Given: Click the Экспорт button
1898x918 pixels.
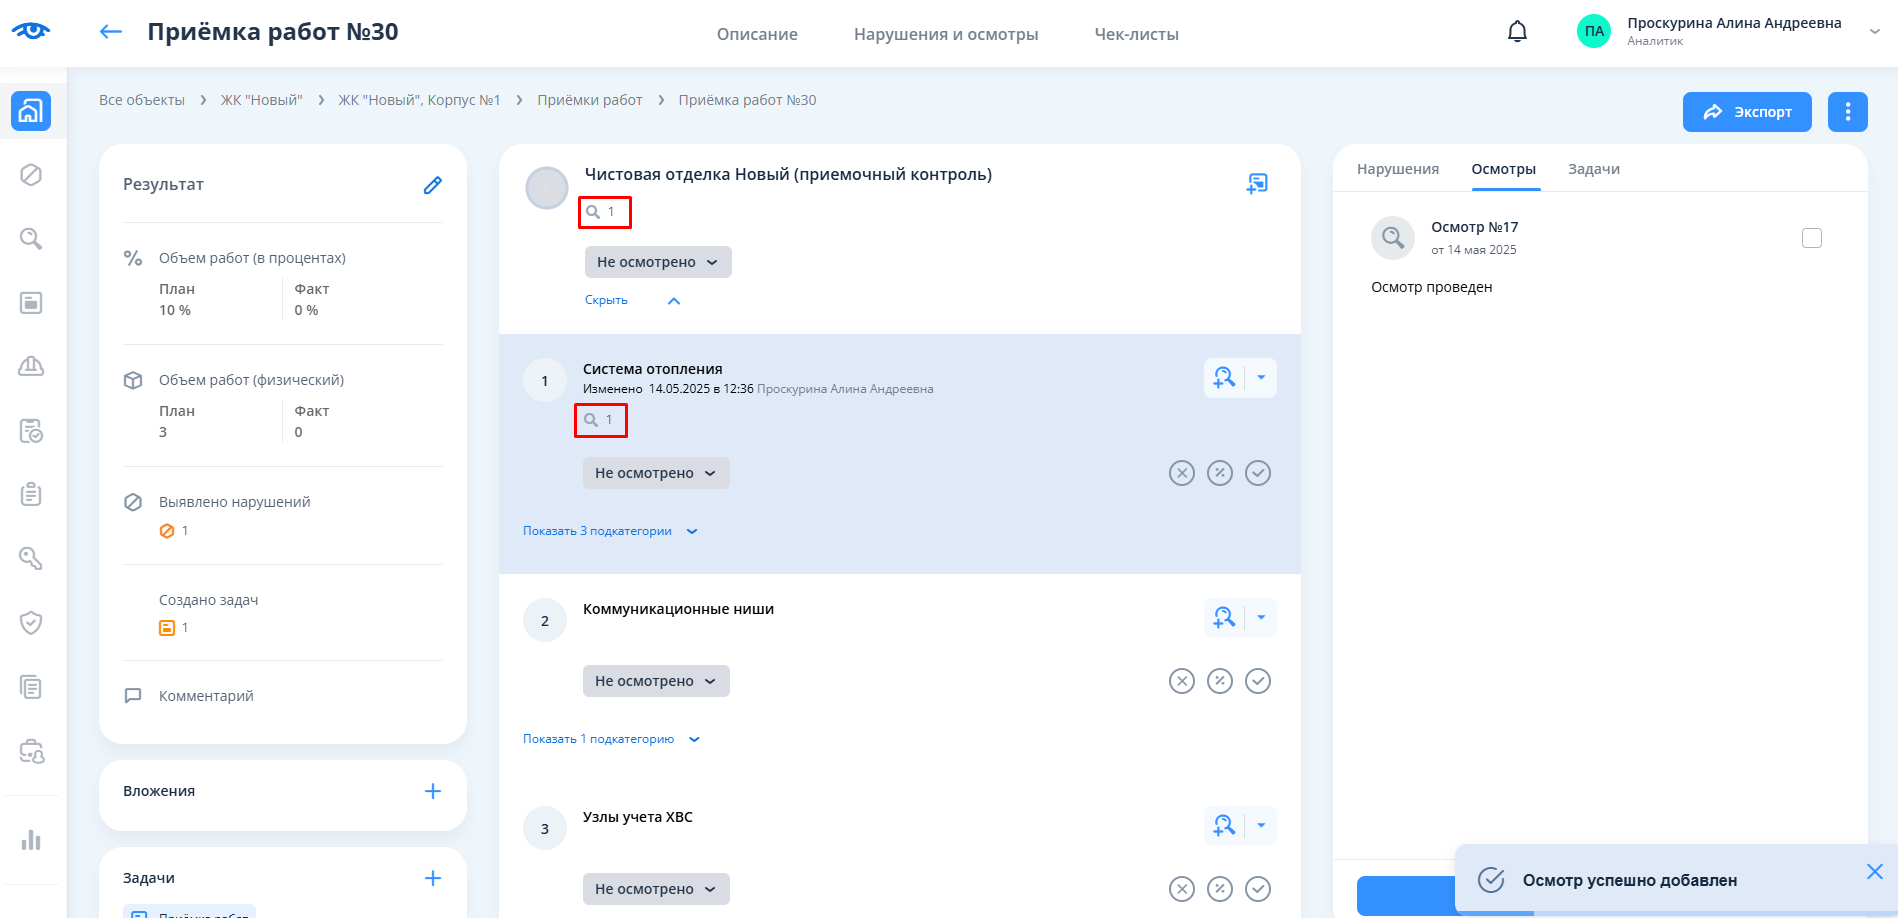Looking at the screenshot, I should pos(1746,112).
